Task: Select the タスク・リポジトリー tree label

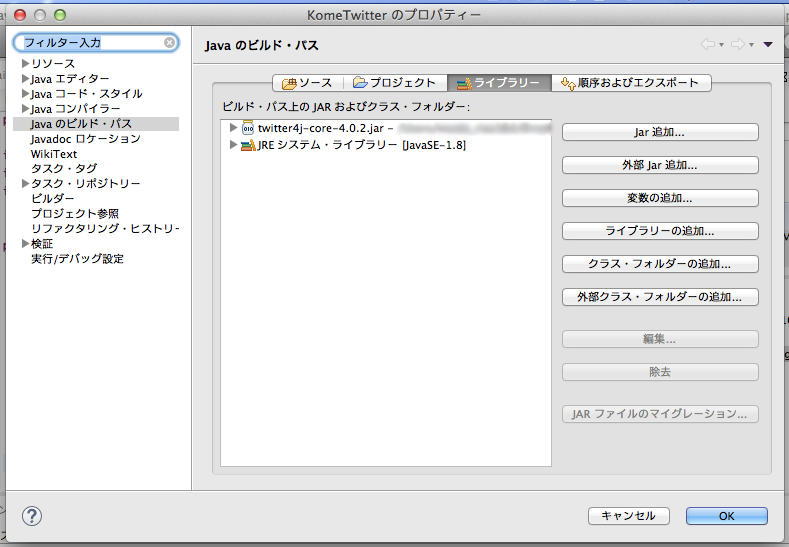Action: [x=86, y=184]
